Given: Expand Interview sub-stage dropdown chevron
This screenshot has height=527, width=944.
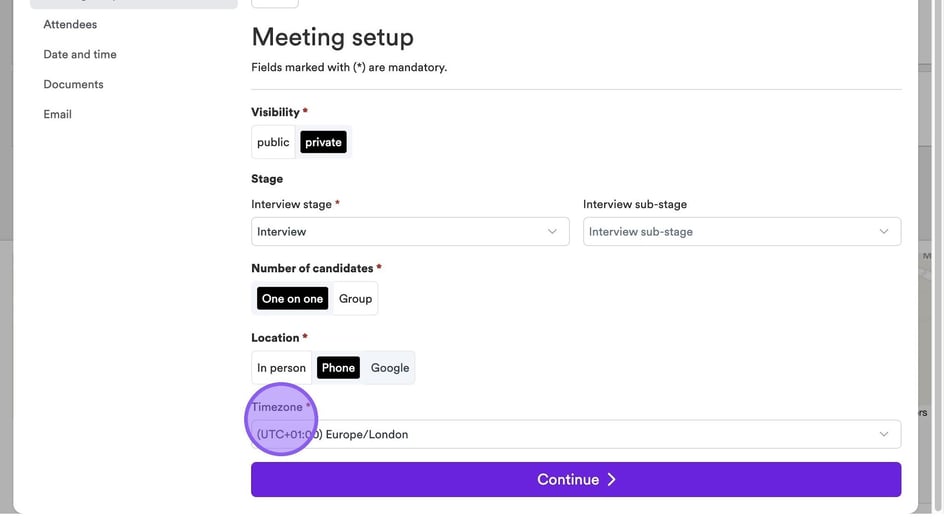Looking at the screenshot, I should click(x=884, y=232).
